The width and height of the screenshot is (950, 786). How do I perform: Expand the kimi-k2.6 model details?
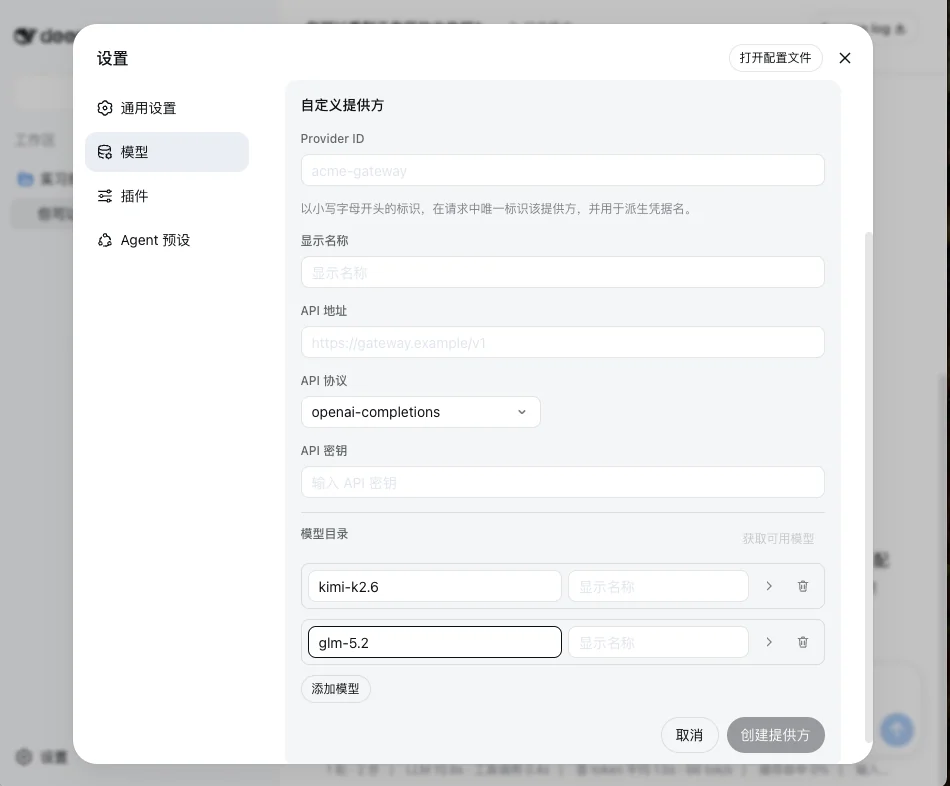pyautogui.click(x=769, y=586)
